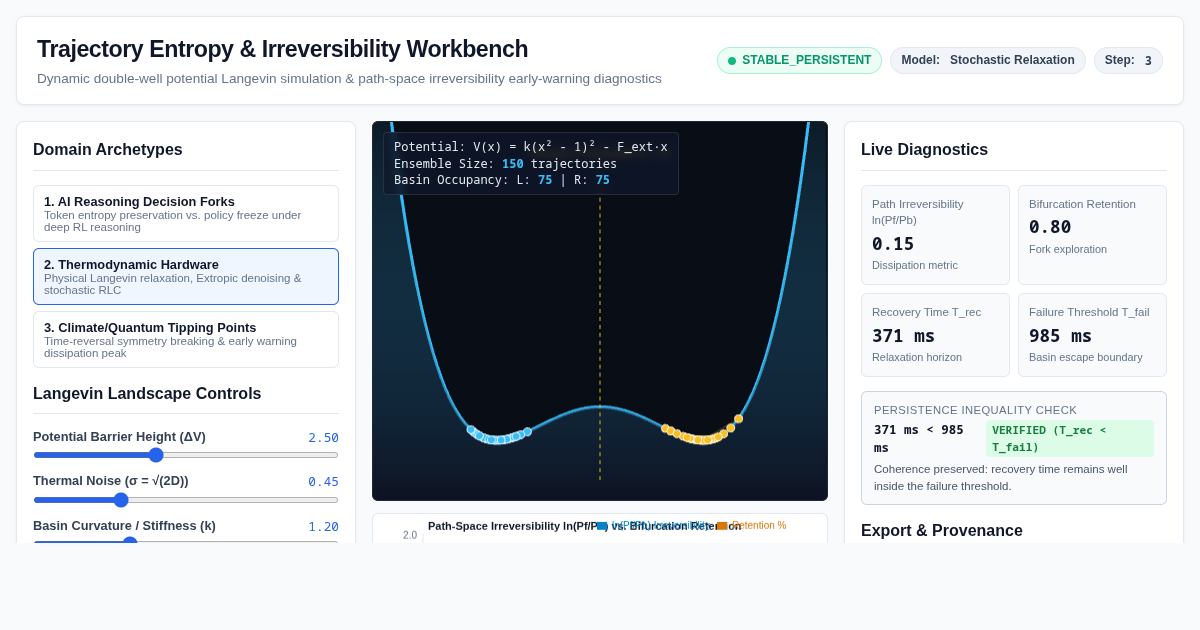Click the Potential V(x) formula text
This screenshot has height=630, width=1200.
[531, 147]
